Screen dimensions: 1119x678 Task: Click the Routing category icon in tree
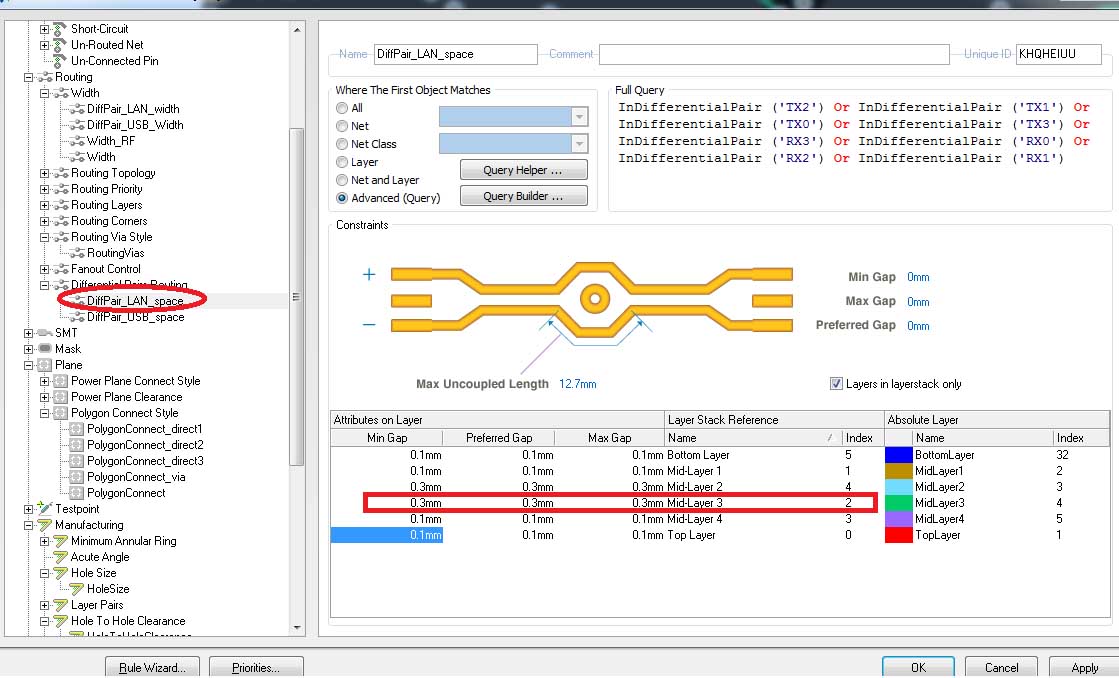pos(44,77)
